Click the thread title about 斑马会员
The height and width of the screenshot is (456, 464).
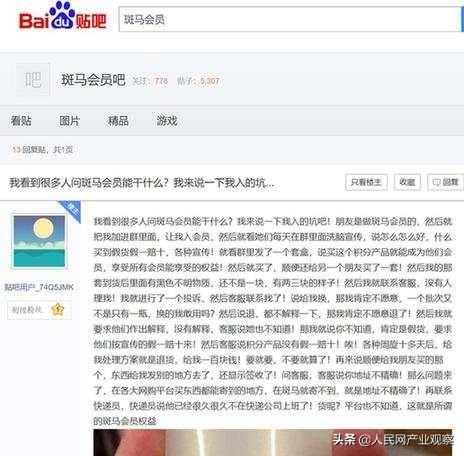click(x=142, y=183)
